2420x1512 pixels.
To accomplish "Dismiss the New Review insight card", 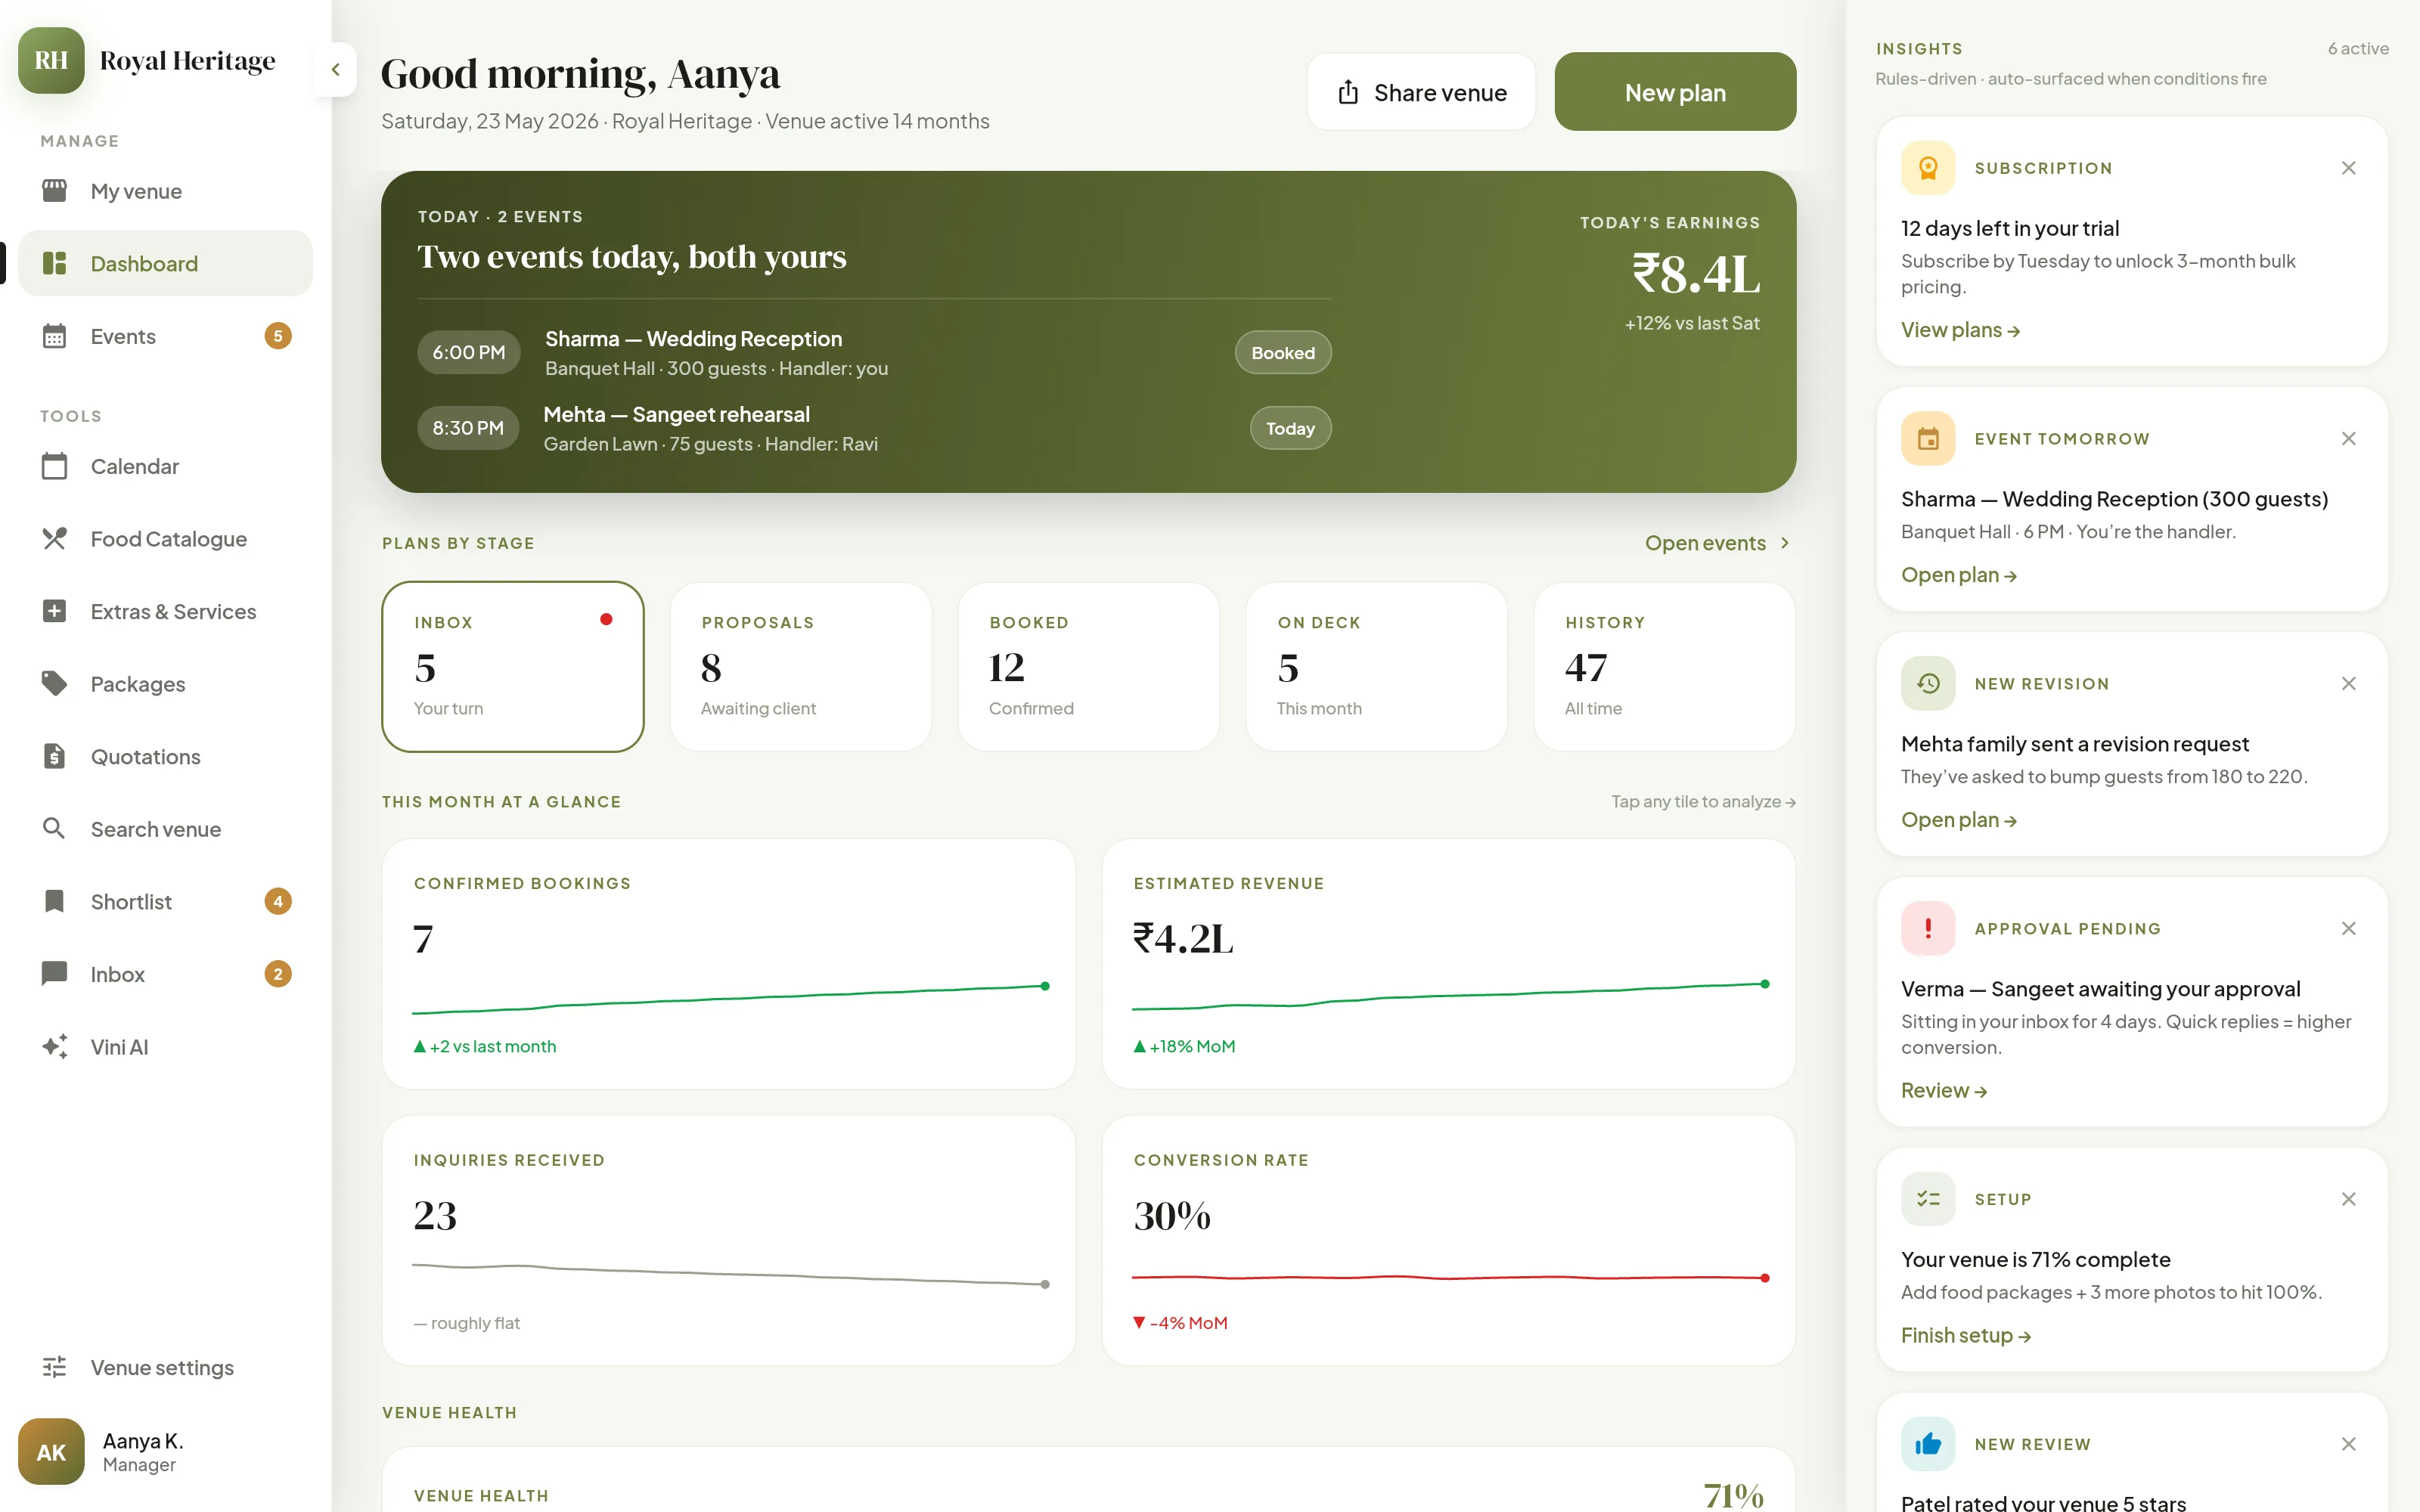I will tap(2349, 1444).
